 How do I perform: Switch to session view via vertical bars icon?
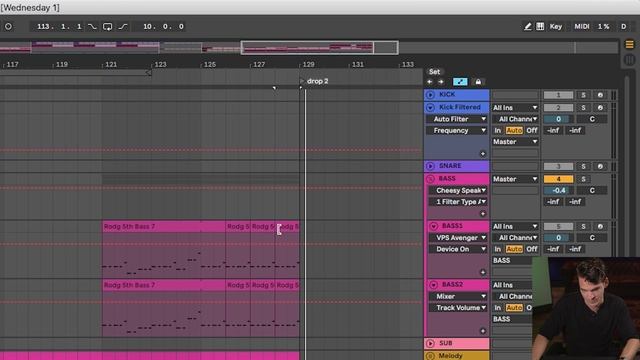629,60
